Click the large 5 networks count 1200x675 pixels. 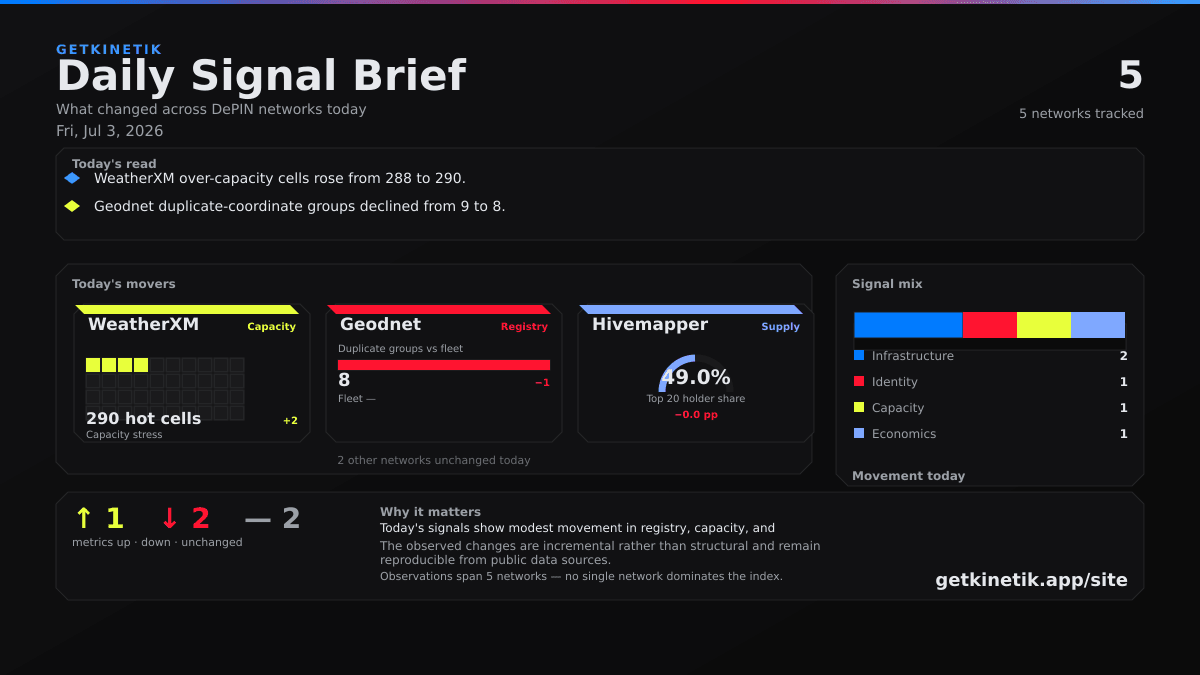pos(1130,76)
